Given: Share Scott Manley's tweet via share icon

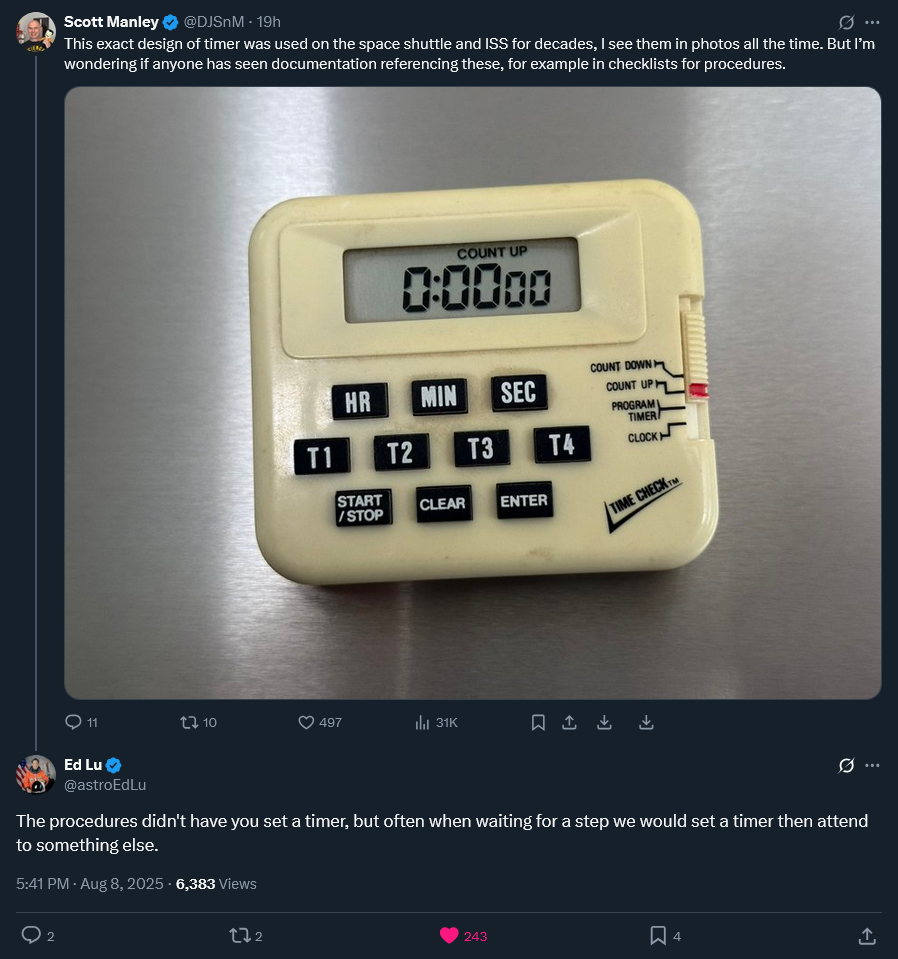Looking at the screenshot, I should coord(569,722).
